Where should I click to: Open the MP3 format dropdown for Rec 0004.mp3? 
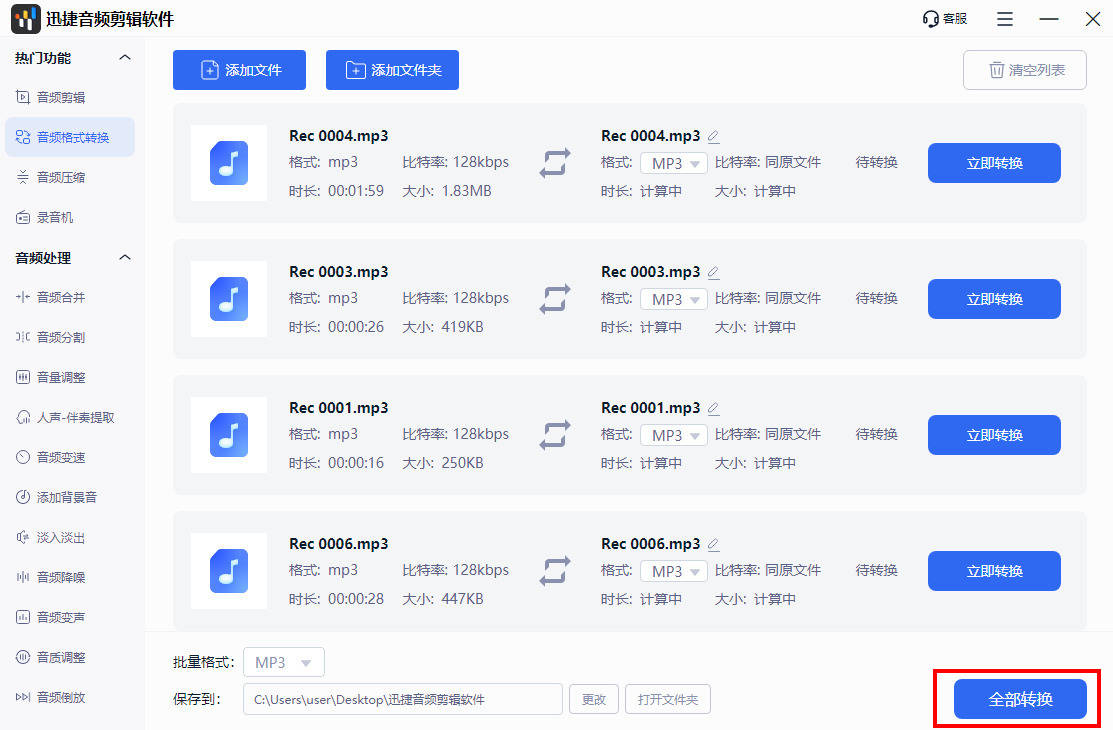coord(674,163)
